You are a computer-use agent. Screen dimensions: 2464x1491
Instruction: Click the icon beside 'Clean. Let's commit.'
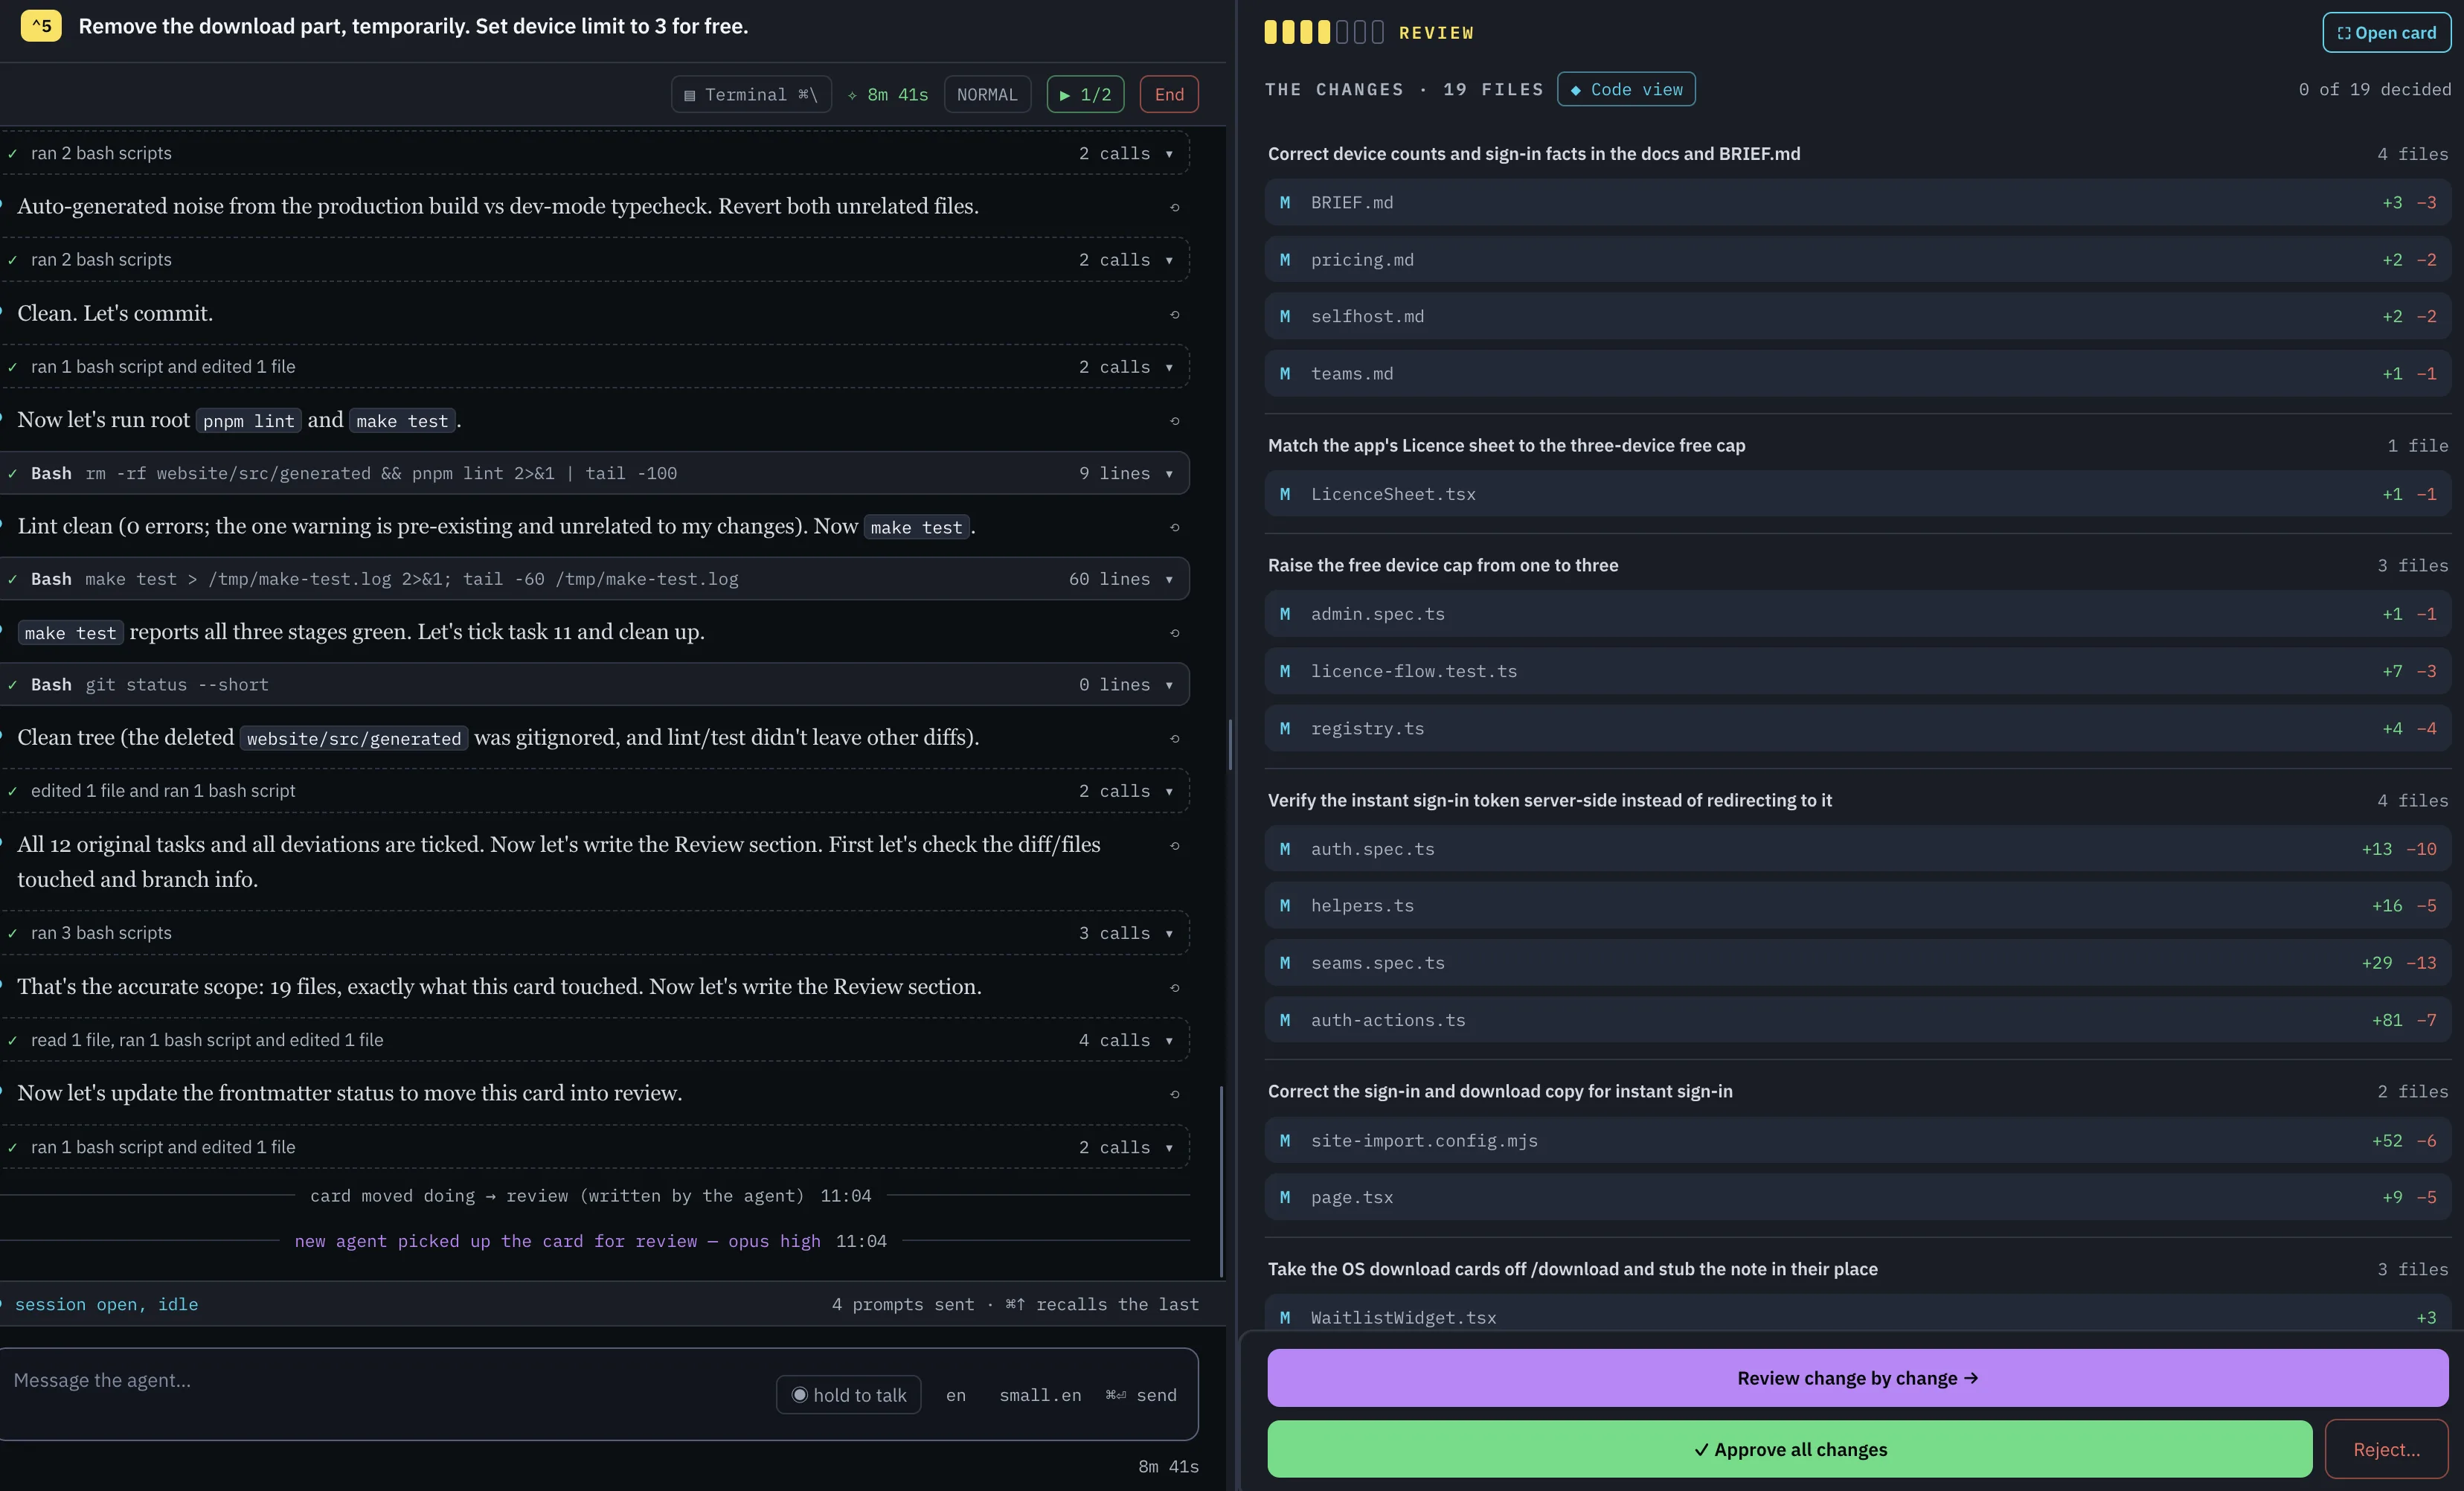[1175, 314]
